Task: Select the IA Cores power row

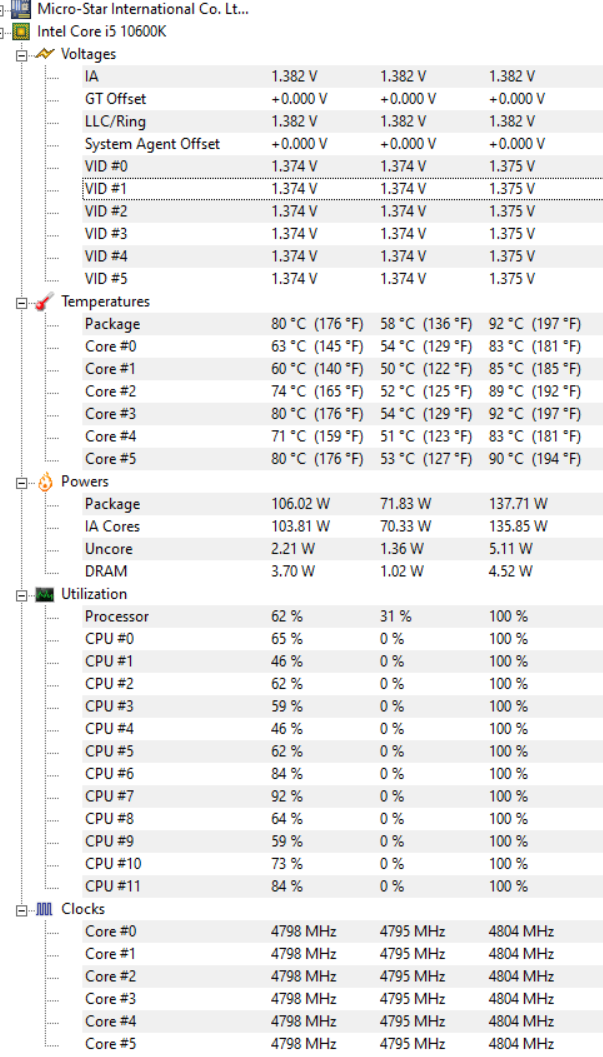Action: point(112,526)
